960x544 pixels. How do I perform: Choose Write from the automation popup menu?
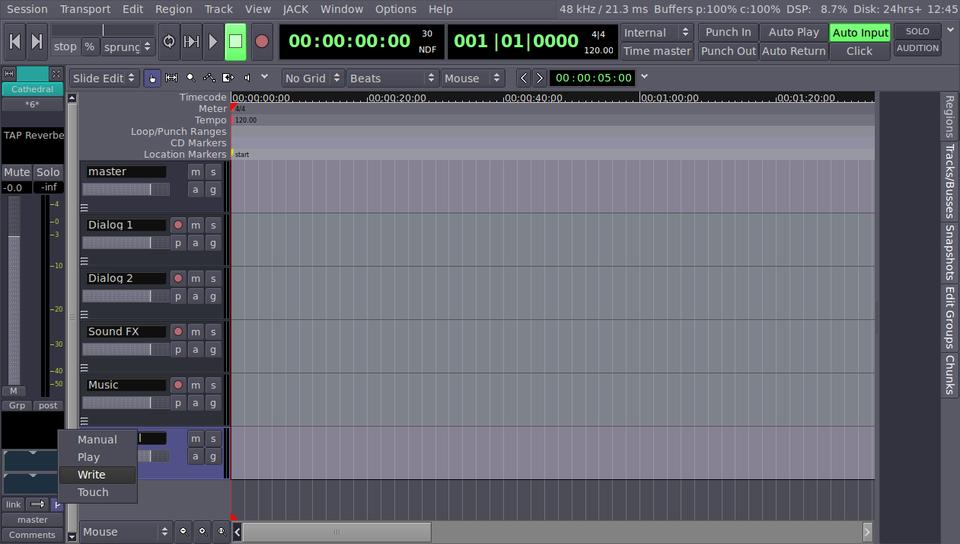click(x=91, y=475)
